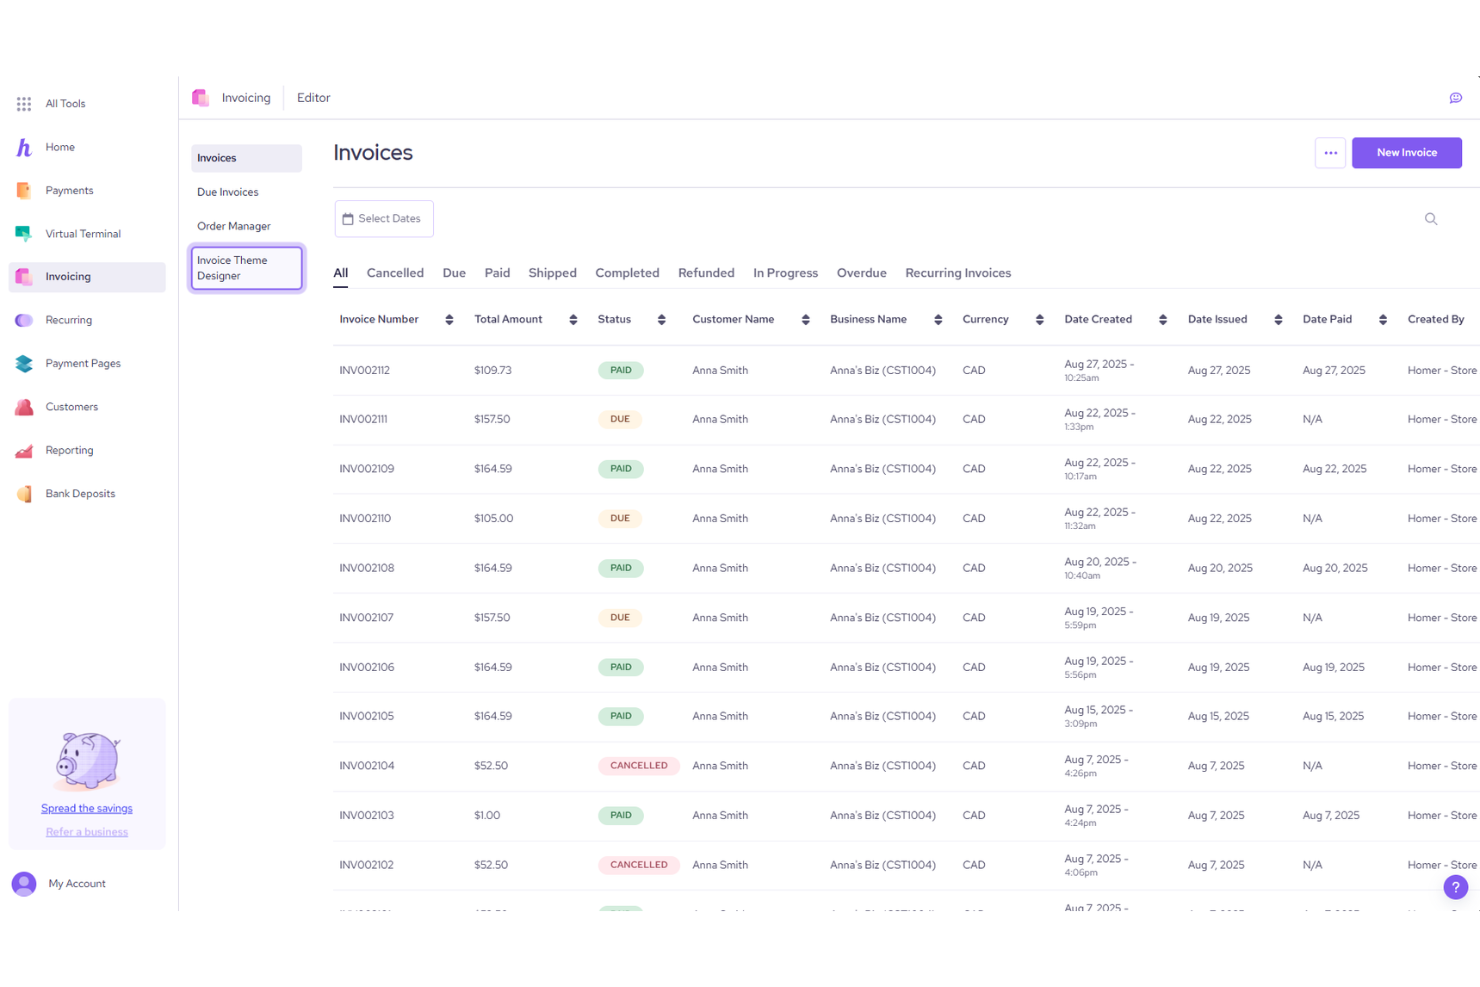The height and width of the screenshot is (987, 1480).
Task: Switch to the Overdue tab
Action: [861, 272]
